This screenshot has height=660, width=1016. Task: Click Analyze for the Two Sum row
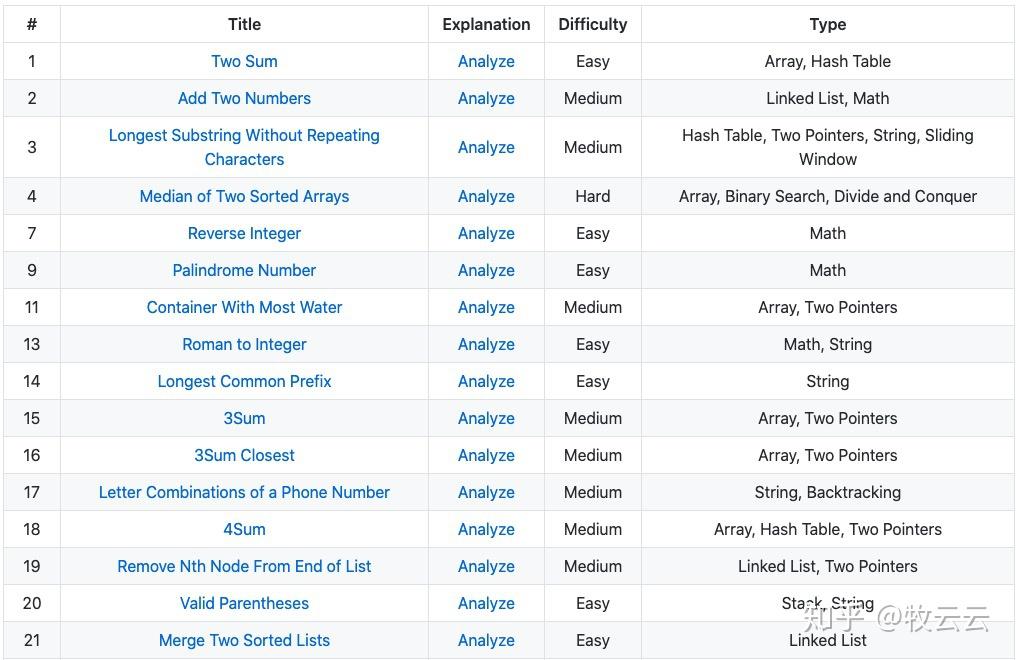[x=486, y=61]
